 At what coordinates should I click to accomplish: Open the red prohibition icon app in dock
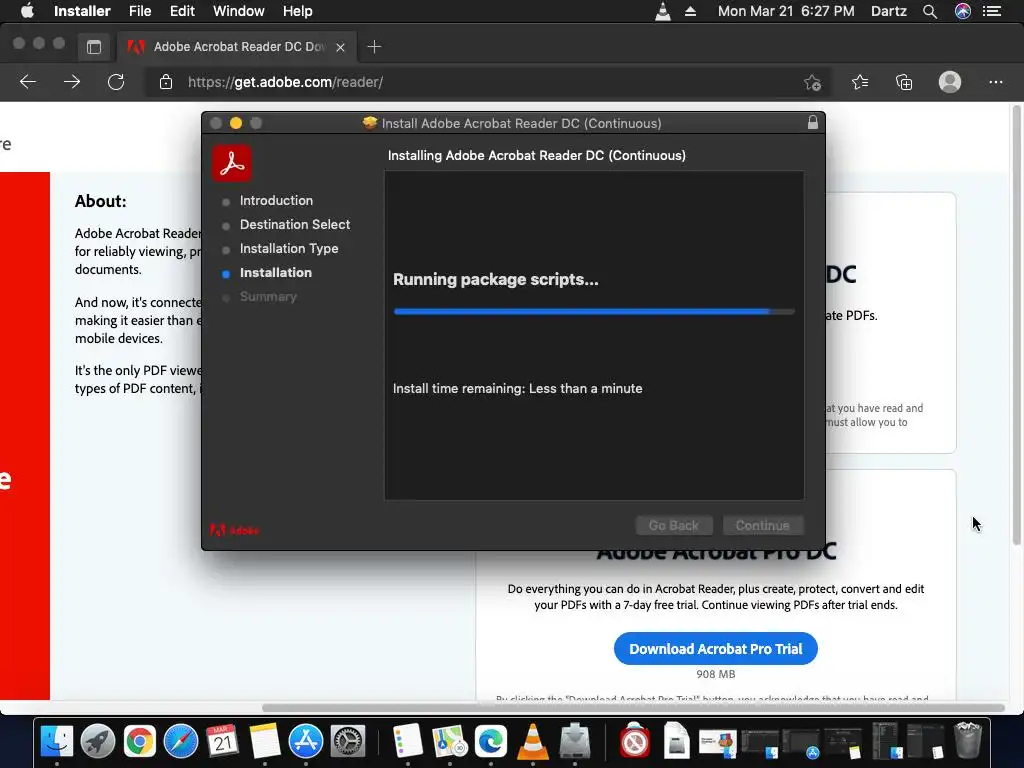634,741
